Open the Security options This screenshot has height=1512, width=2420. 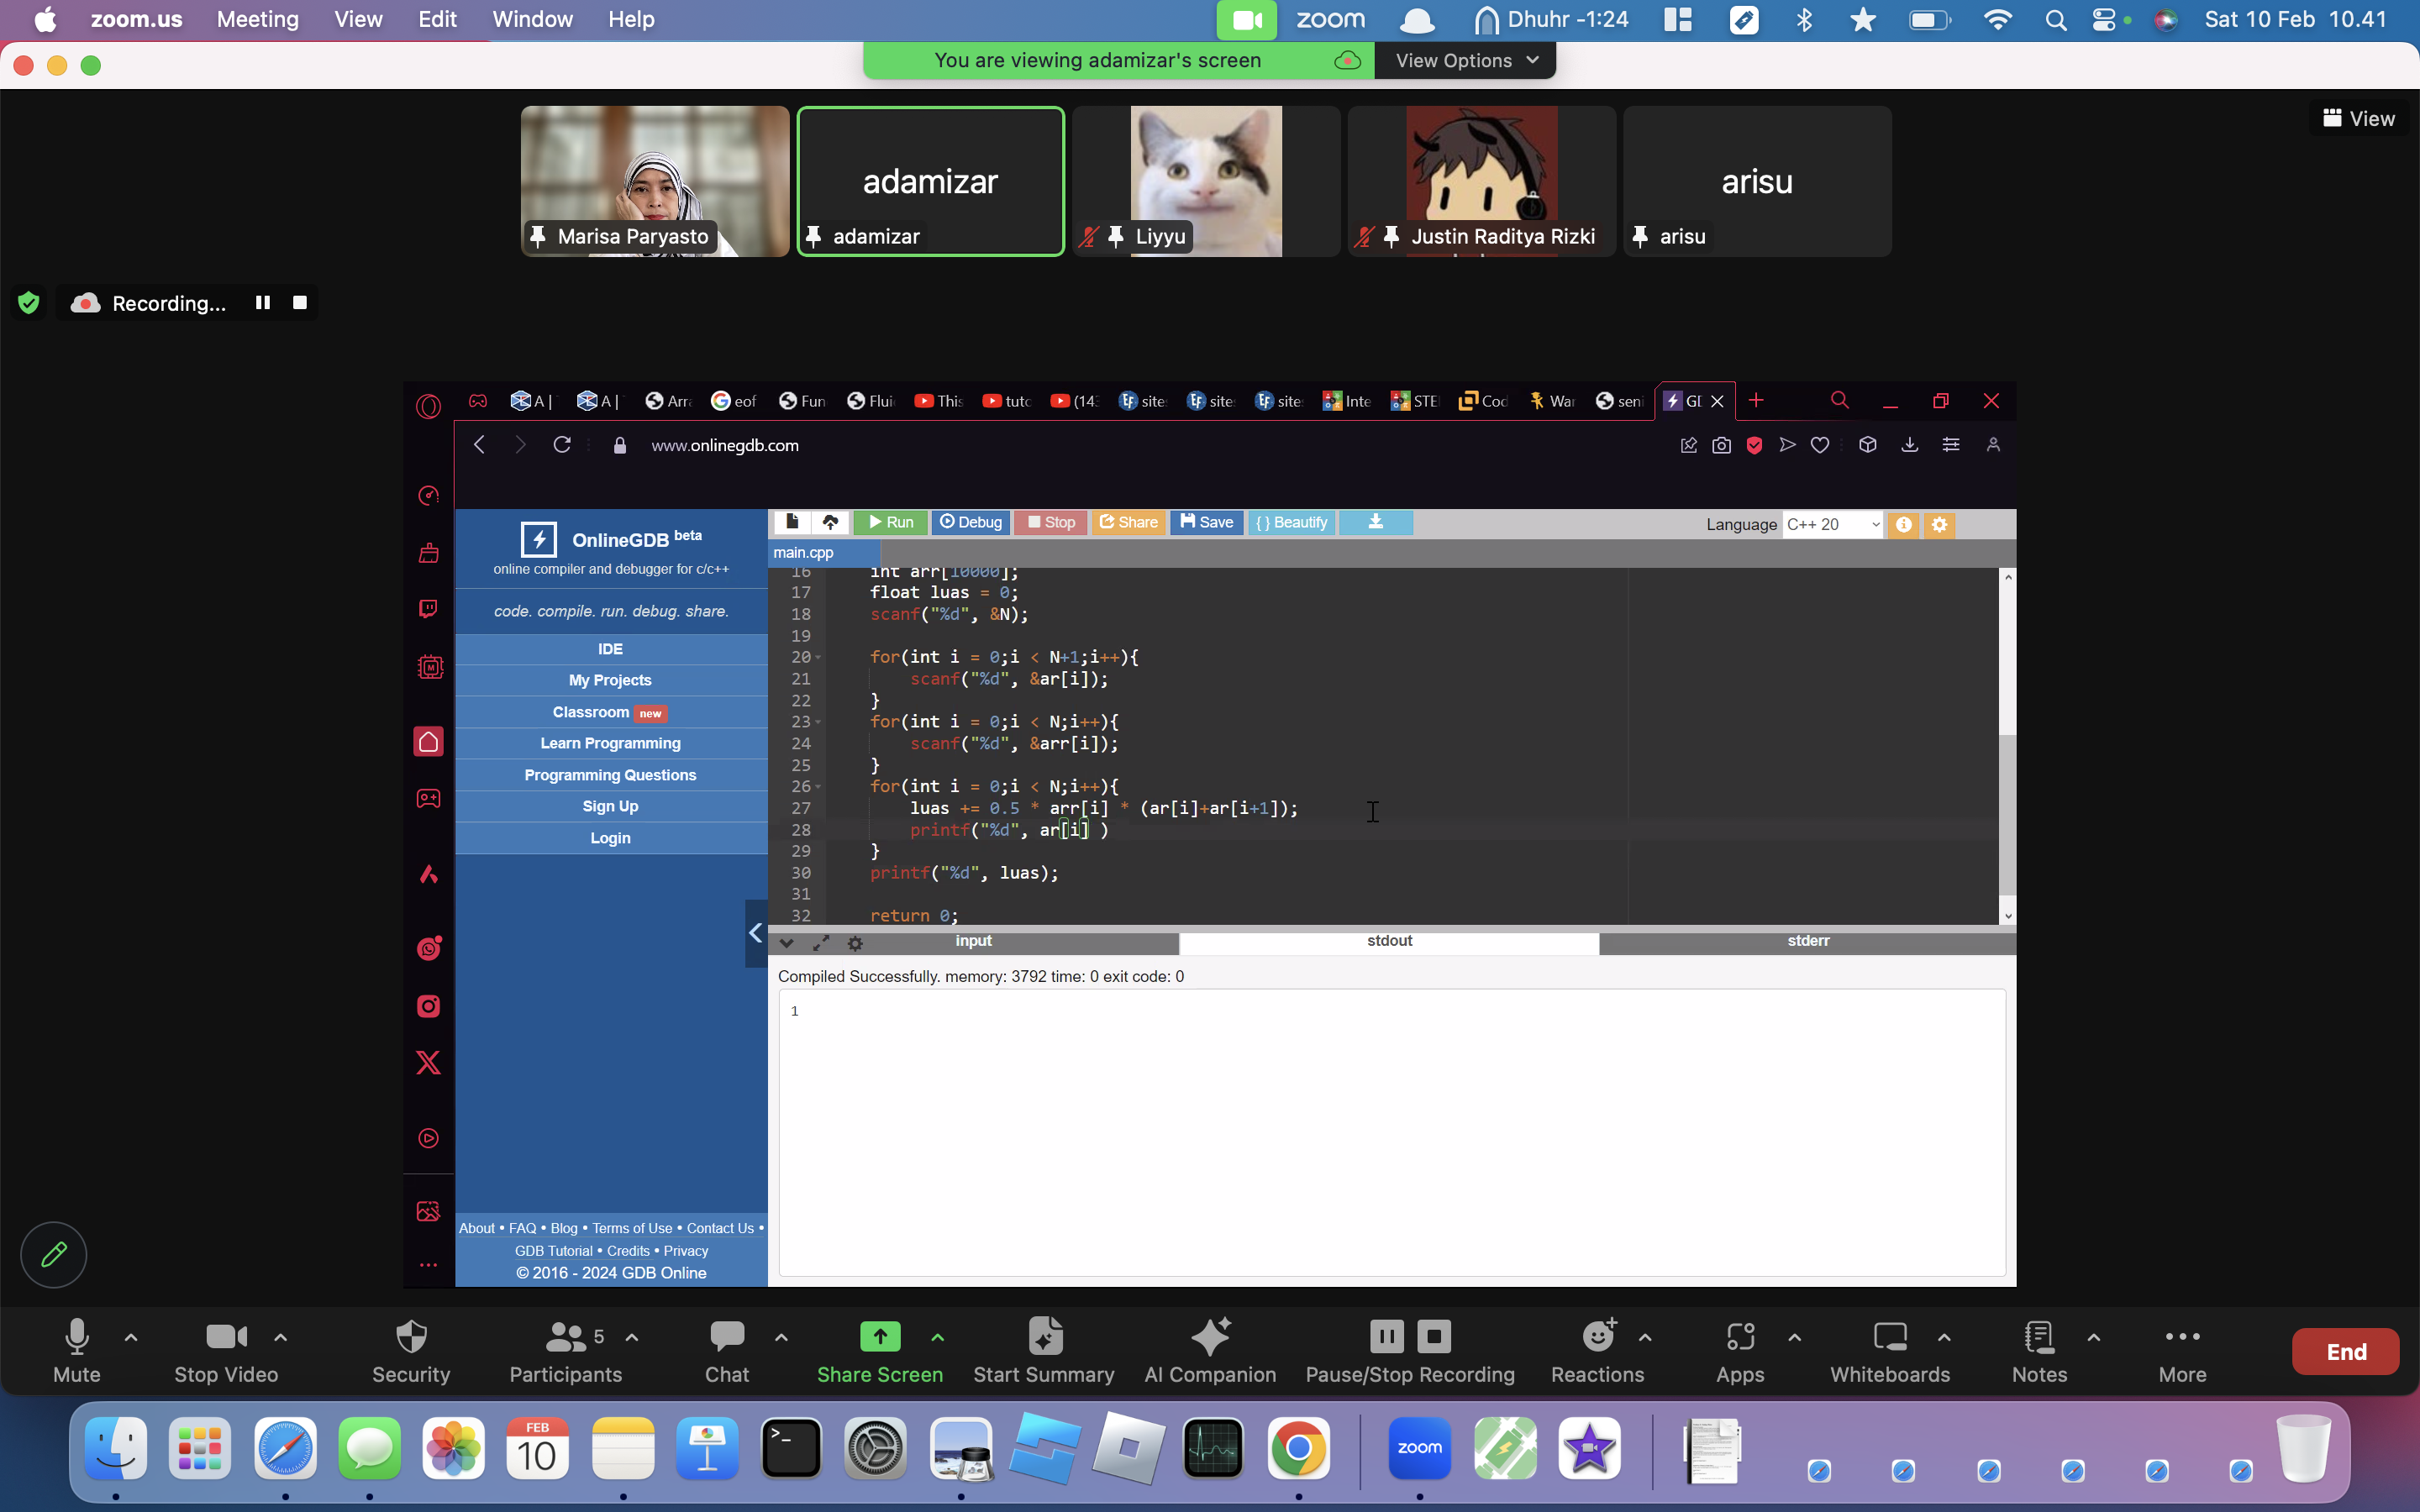411,1351
